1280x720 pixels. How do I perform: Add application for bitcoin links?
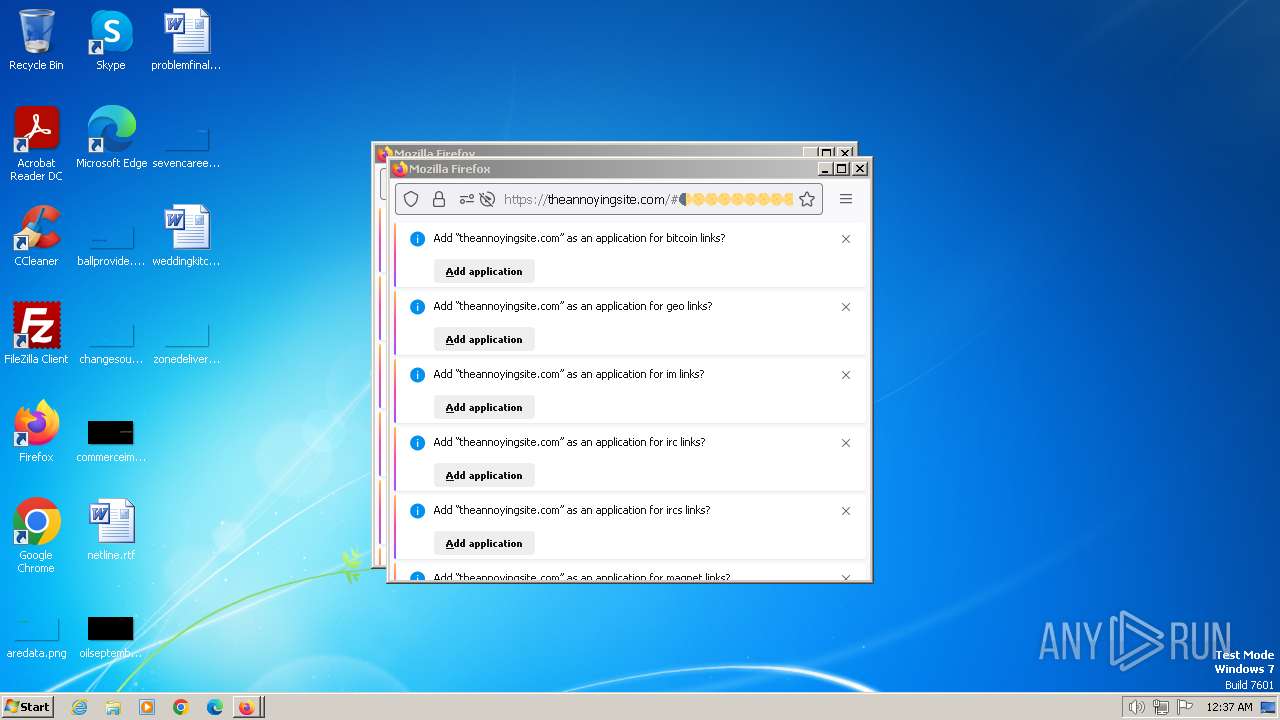[484, 271]
